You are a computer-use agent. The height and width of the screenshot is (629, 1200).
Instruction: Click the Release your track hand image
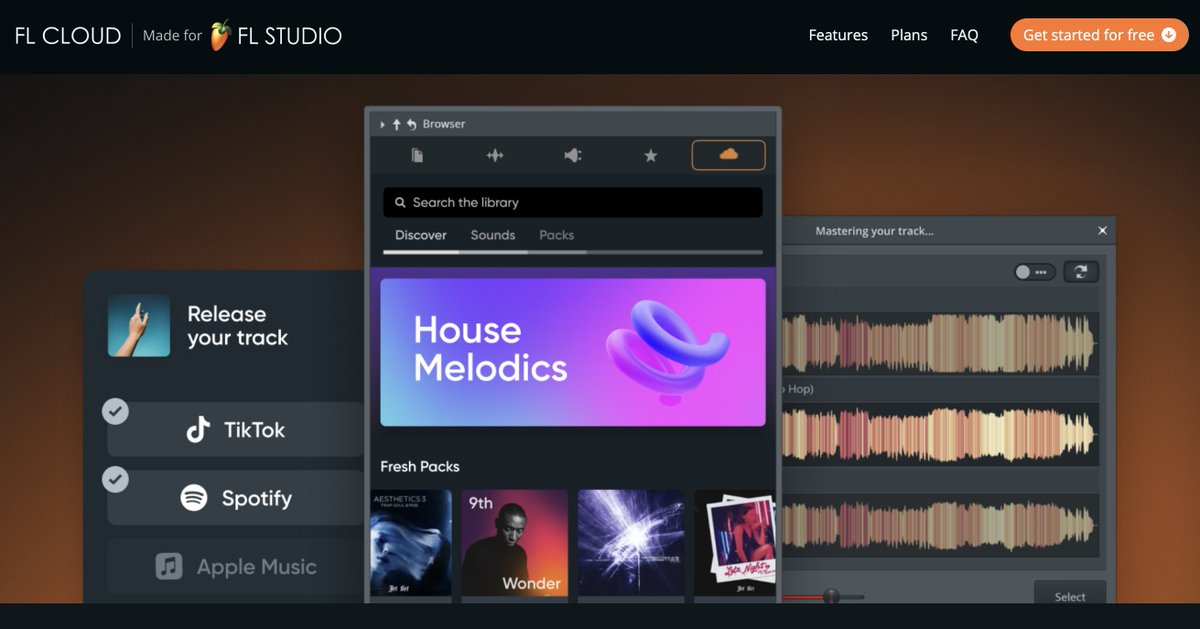pyautogui.click(x=139, y=326)
